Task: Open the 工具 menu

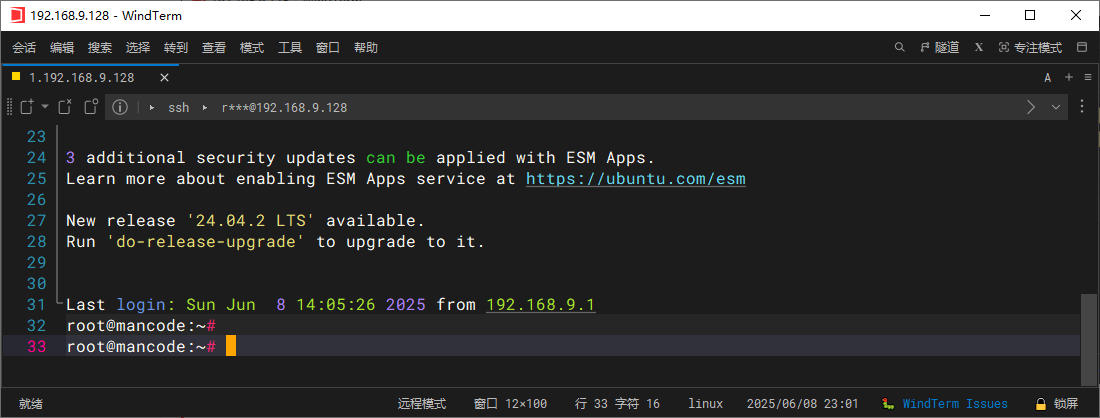Action: coord(290,47)
